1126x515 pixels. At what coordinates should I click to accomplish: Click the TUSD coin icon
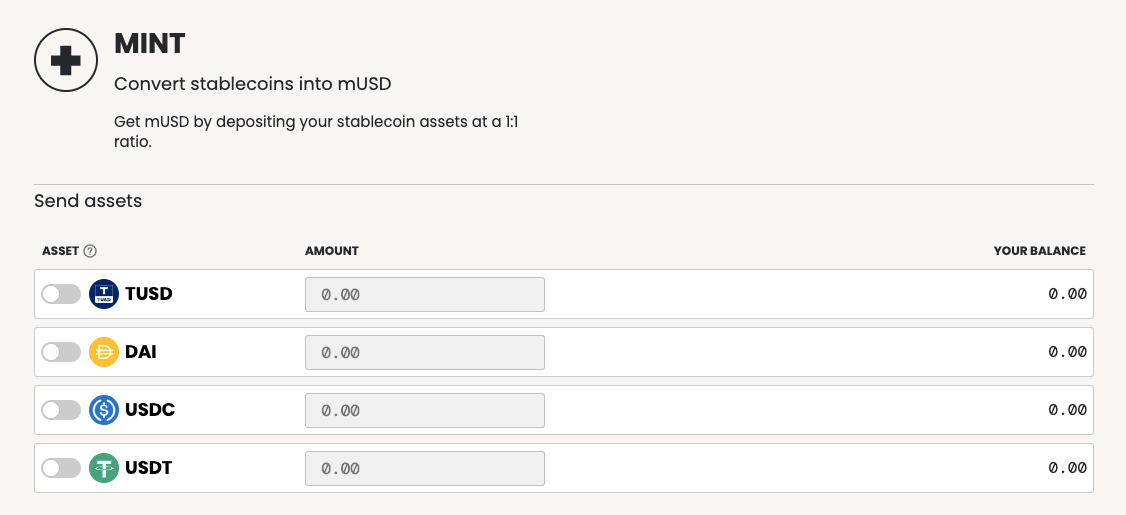(104, 294)
